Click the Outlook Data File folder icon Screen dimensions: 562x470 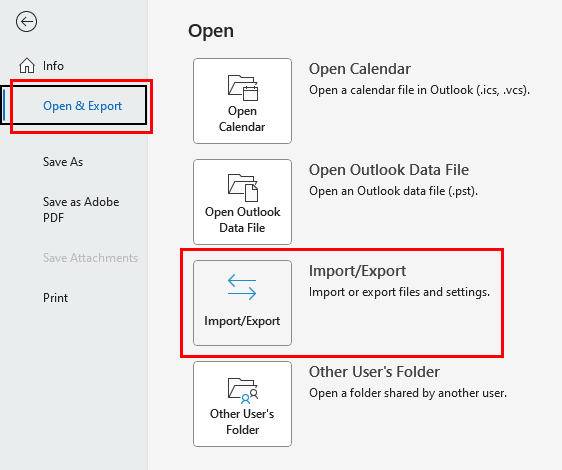(x=243, y=188)
